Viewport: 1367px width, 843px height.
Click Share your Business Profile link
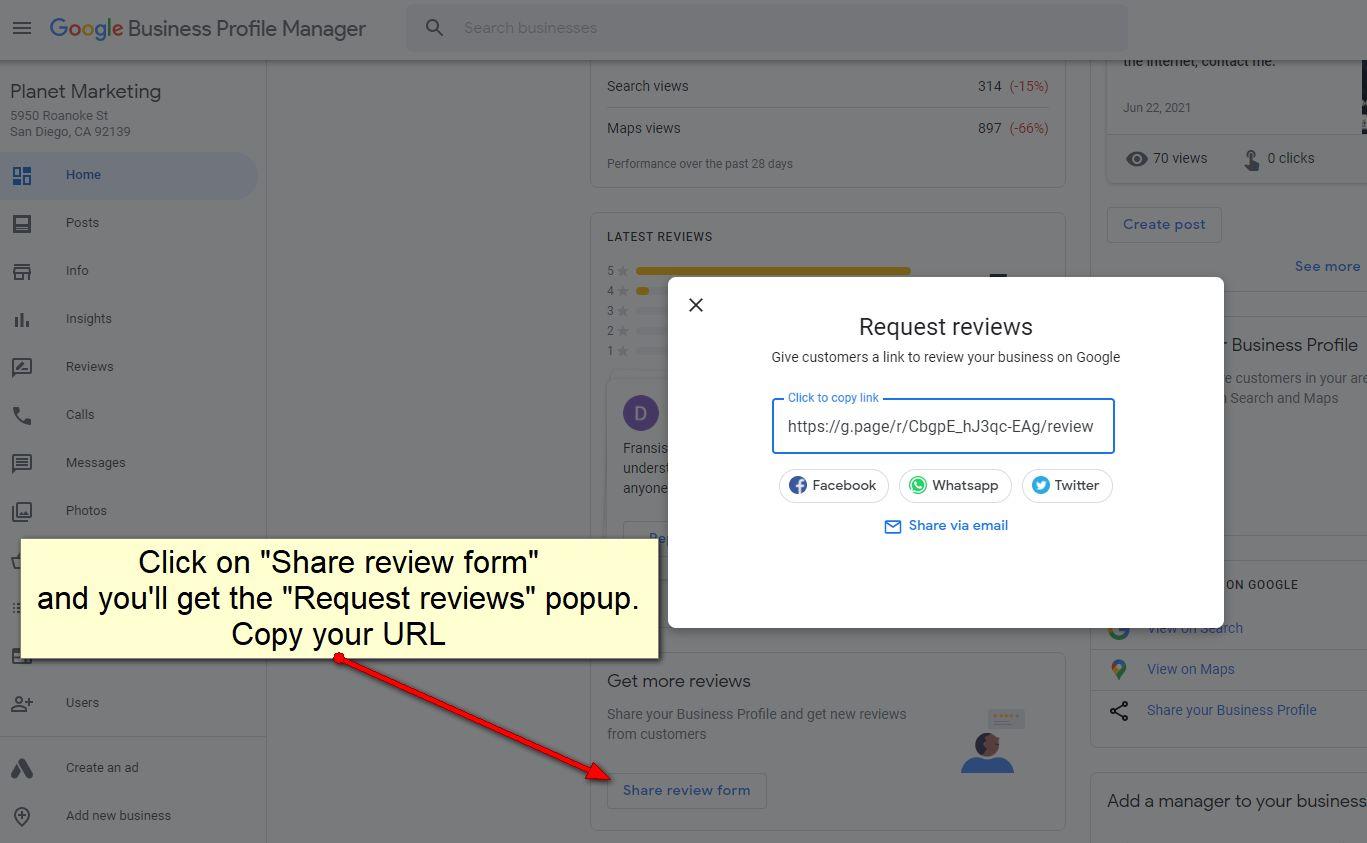[x=1231, y=711]
